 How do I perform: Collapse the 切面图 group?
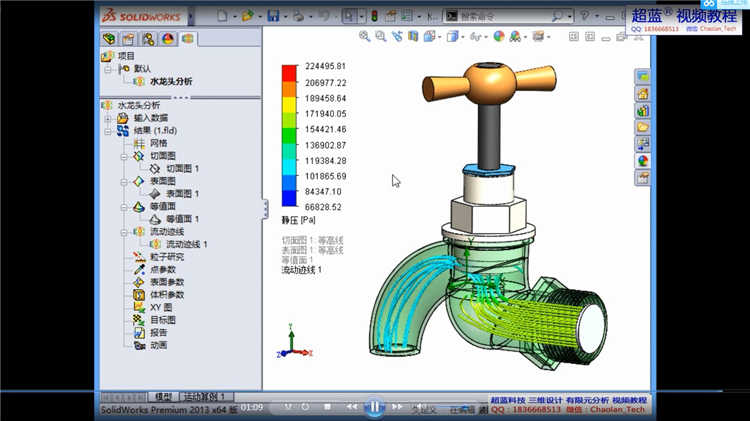coord(124,156)
